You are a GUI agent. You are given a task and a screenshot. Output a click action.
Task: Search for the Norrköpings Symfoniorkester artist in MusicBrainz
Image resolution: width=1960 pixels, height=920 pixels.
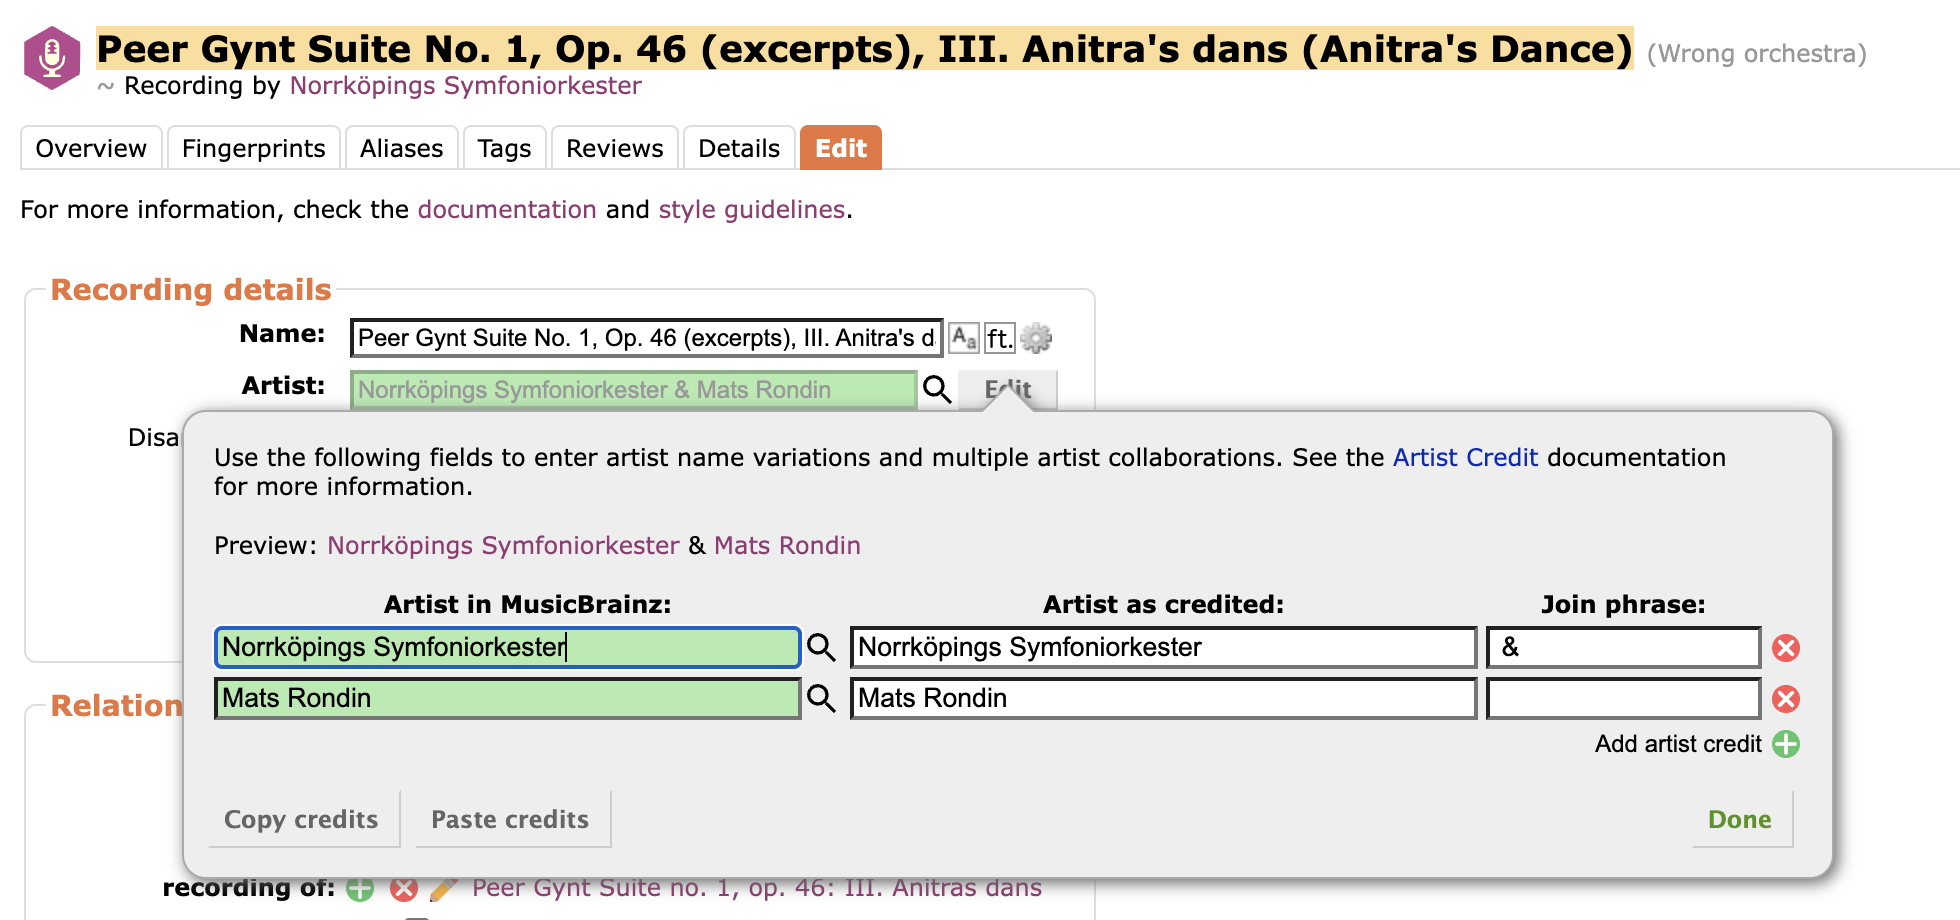(821, 648)
